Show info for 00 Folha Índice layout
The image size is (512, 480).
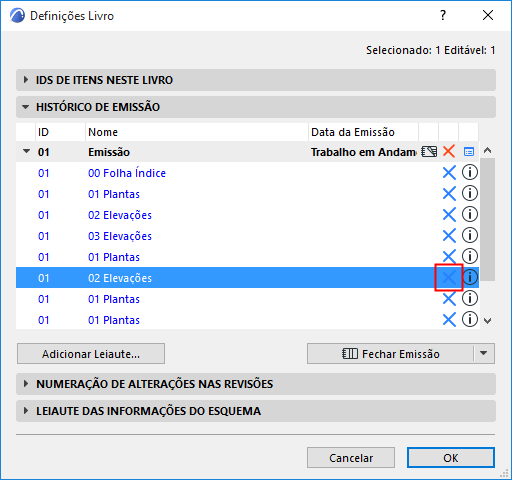pyautogui.click(x=470, y=172)
